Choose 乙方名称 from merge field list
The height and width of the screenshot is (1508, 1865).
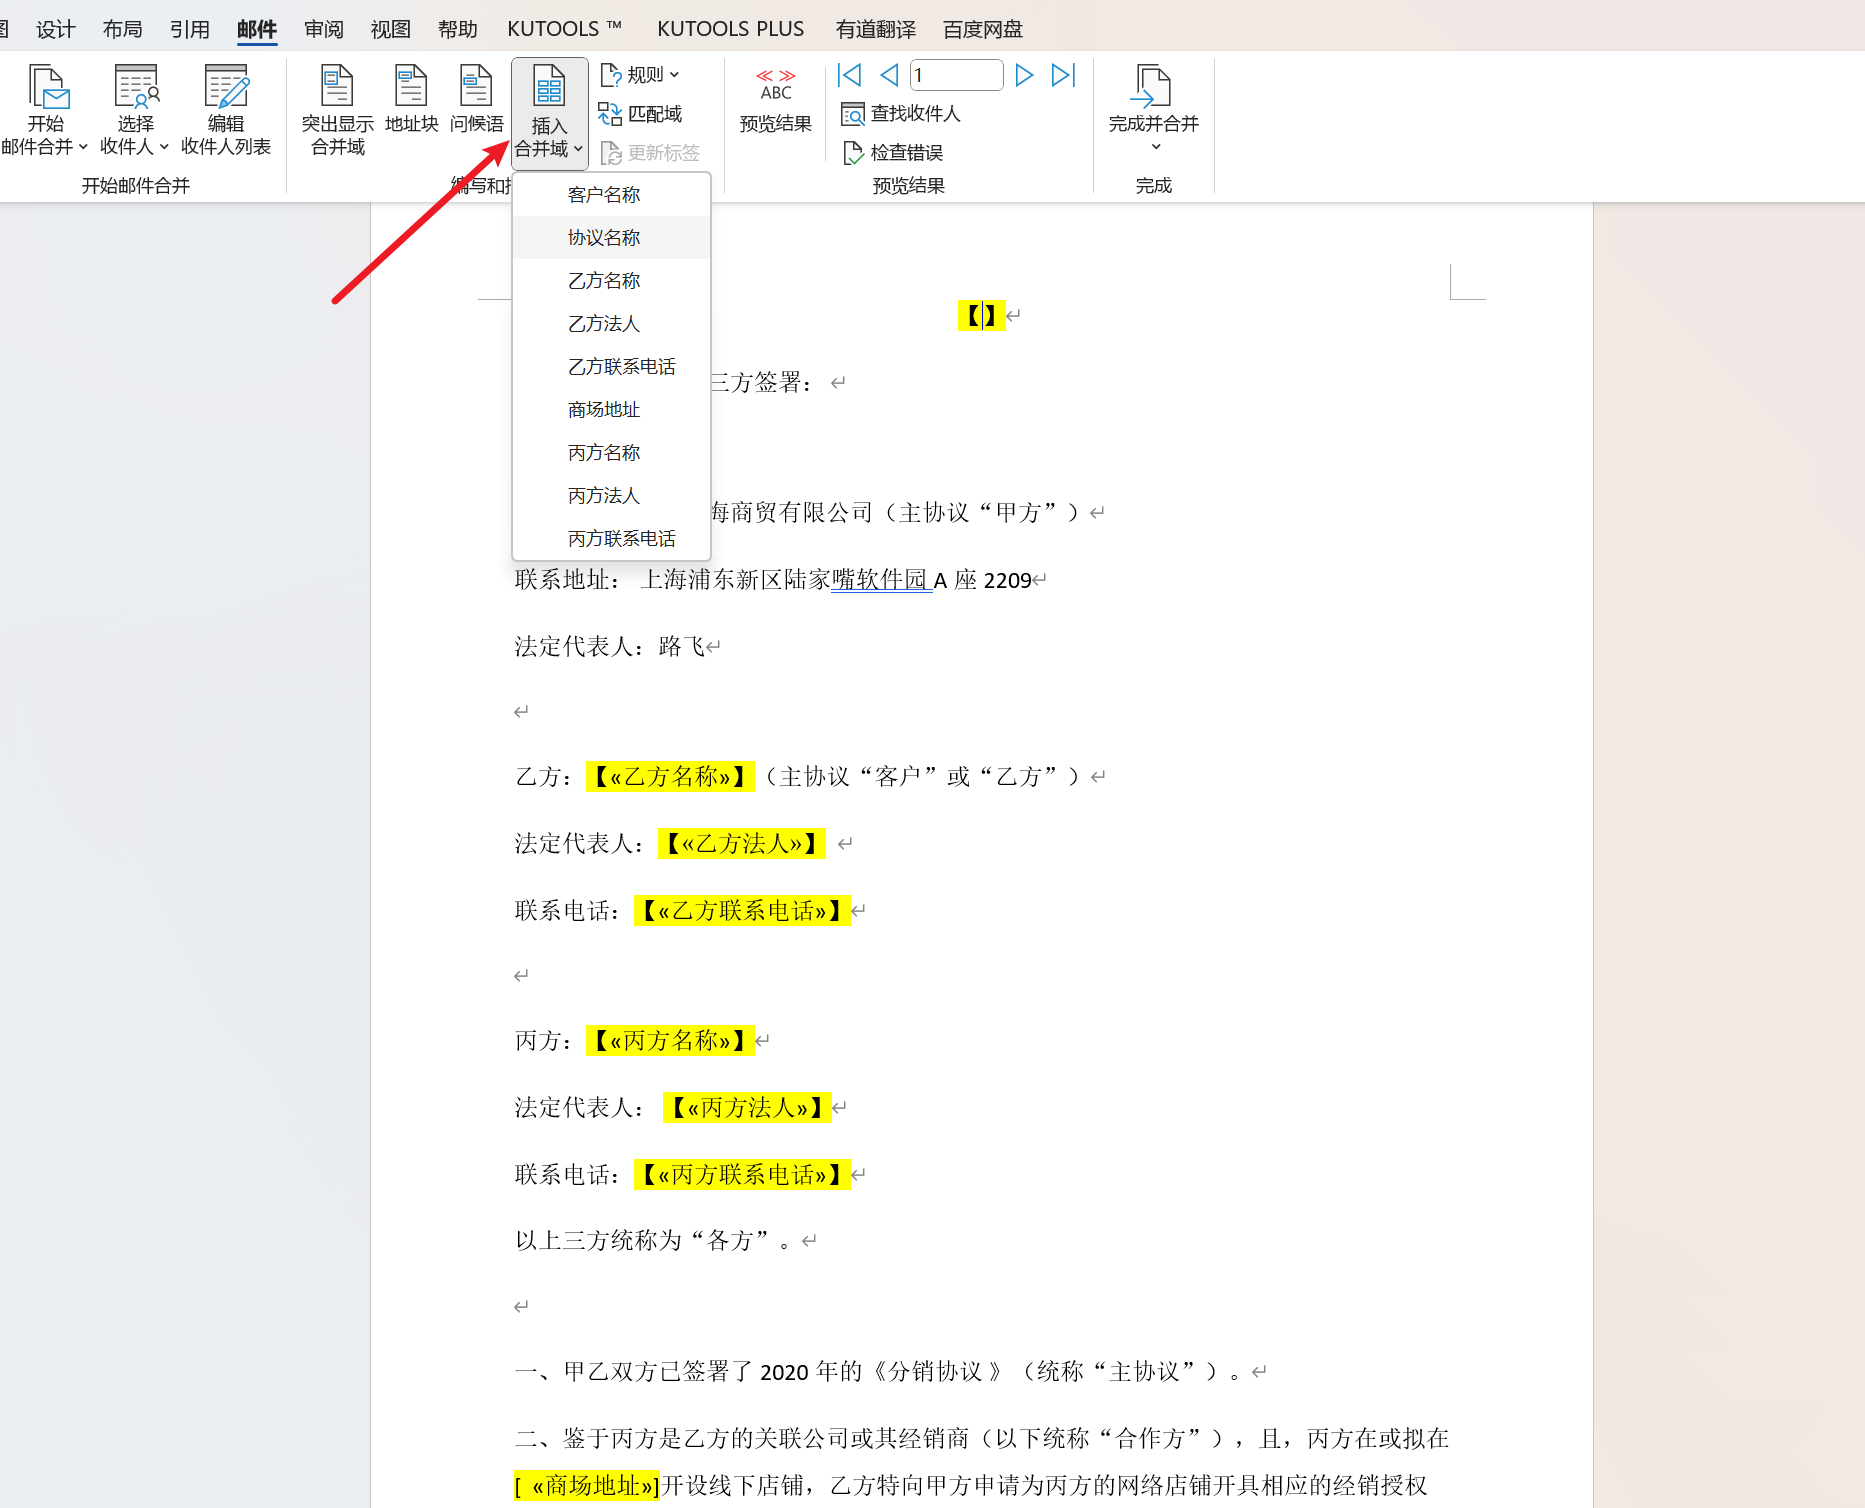(x=611, y=281)
